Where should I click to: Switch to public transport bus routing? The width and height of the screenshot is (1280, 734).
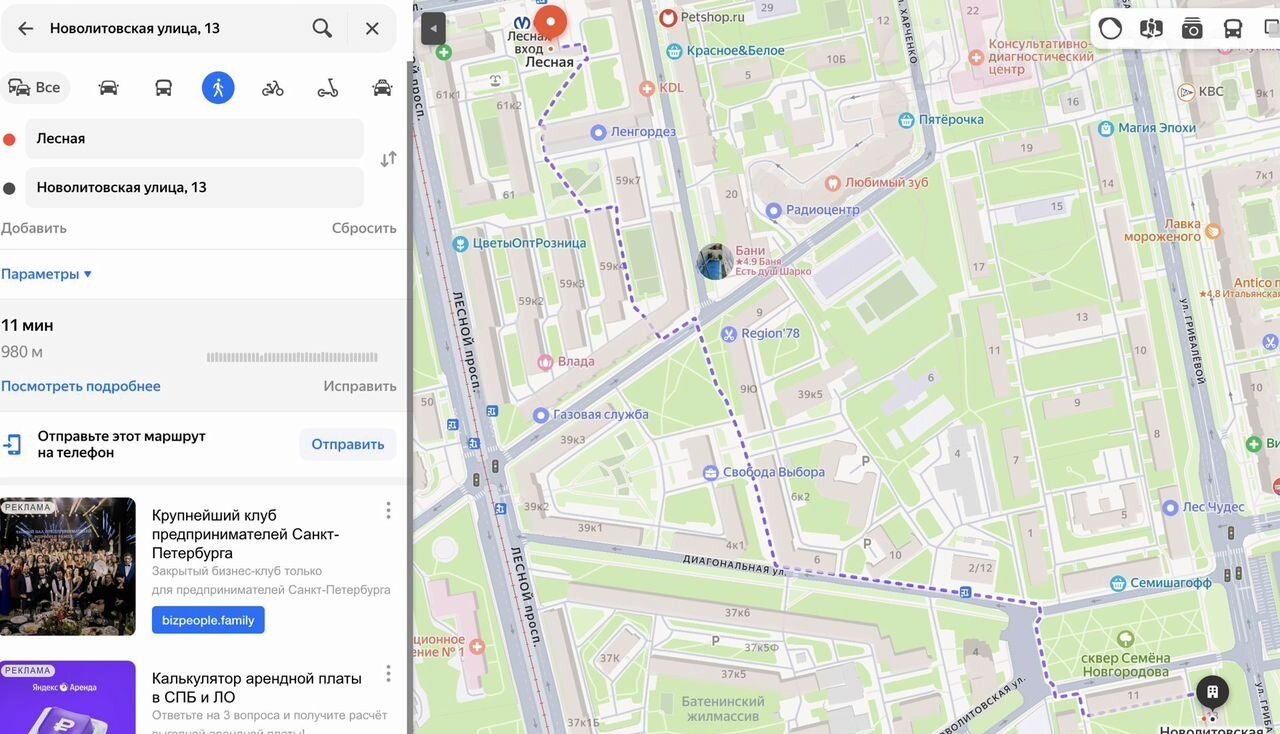[x=163, y=88]
